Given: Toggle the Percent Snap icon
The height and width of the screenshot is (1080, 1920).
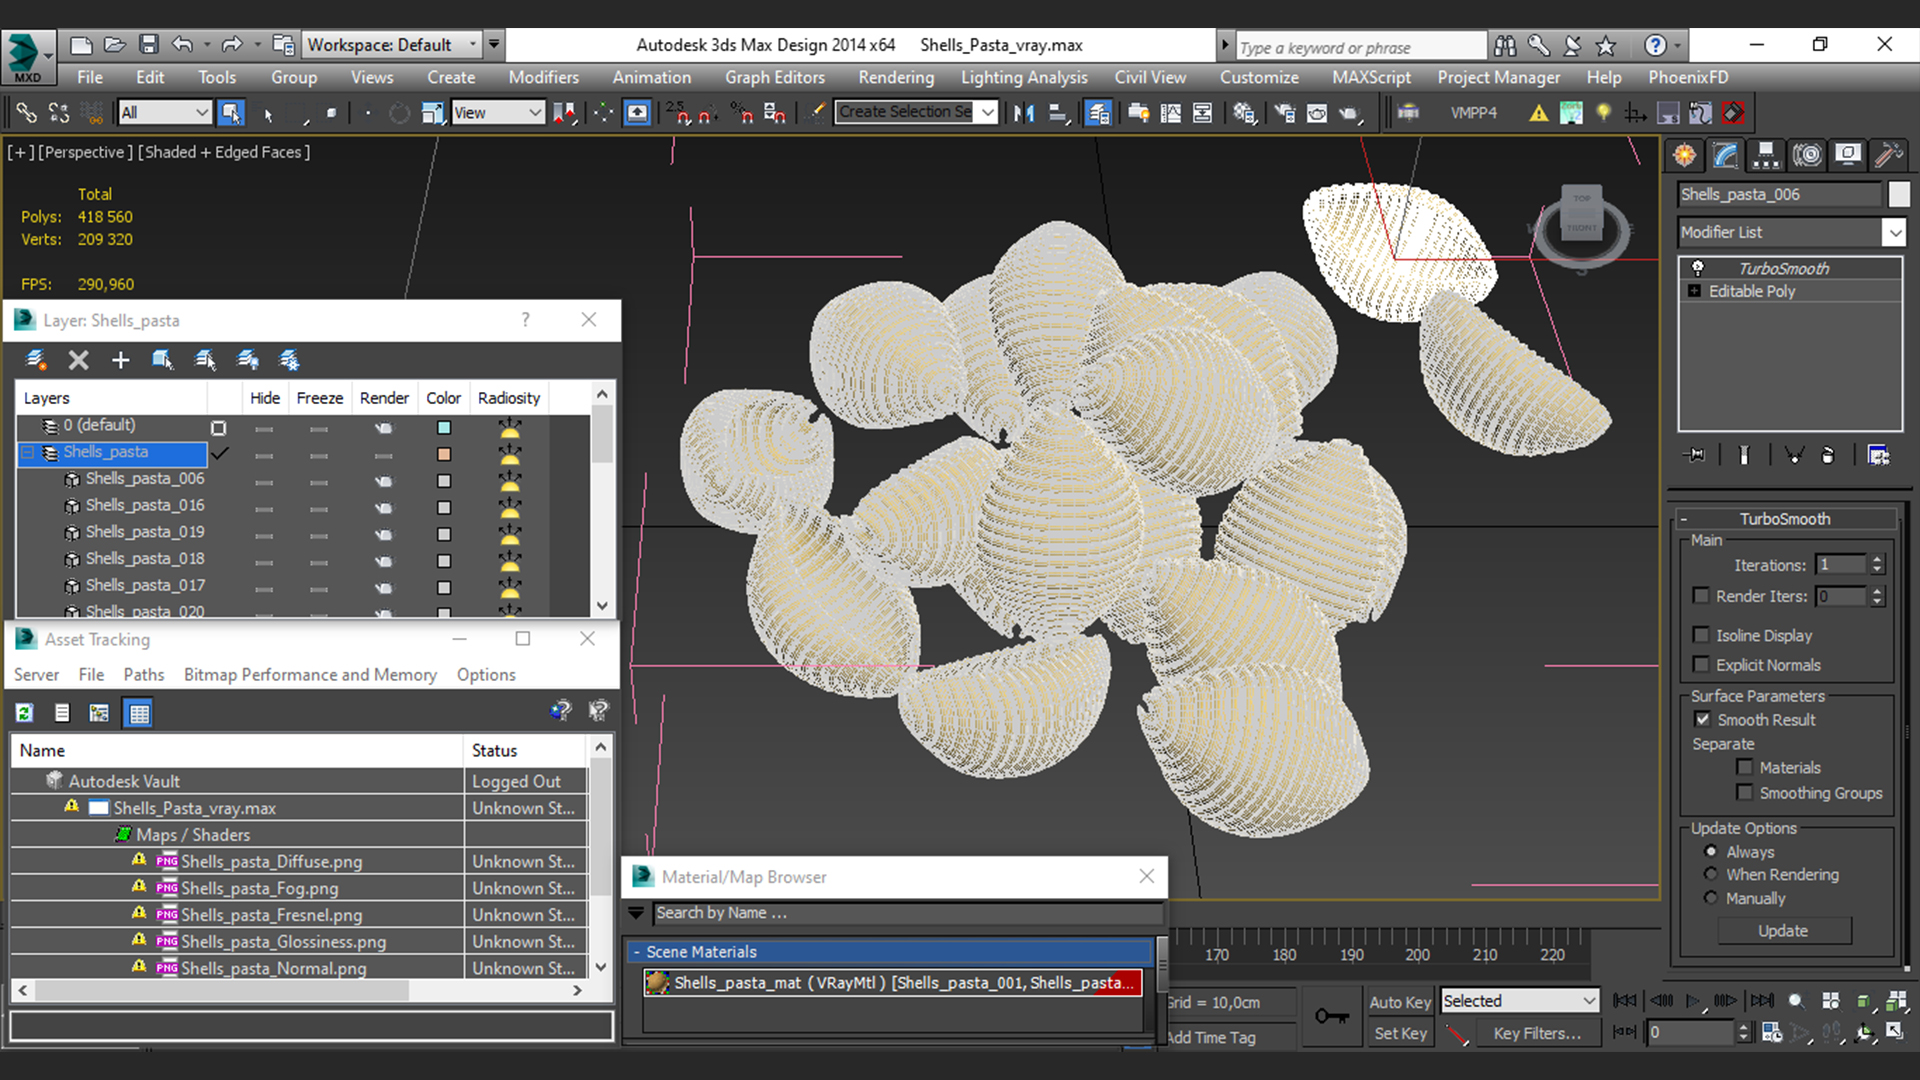Looking at the screenshot, I should [x=742, y=113].
